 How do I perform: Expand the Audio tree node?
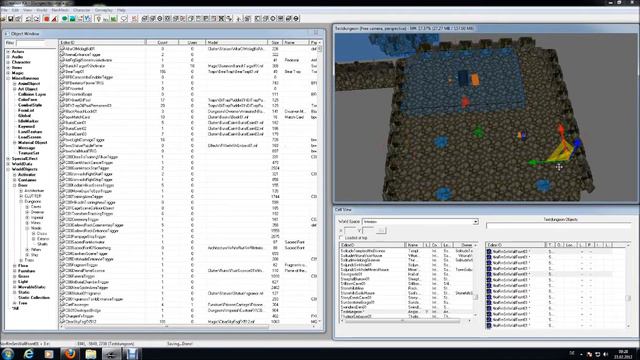click(x=8, y=57)
